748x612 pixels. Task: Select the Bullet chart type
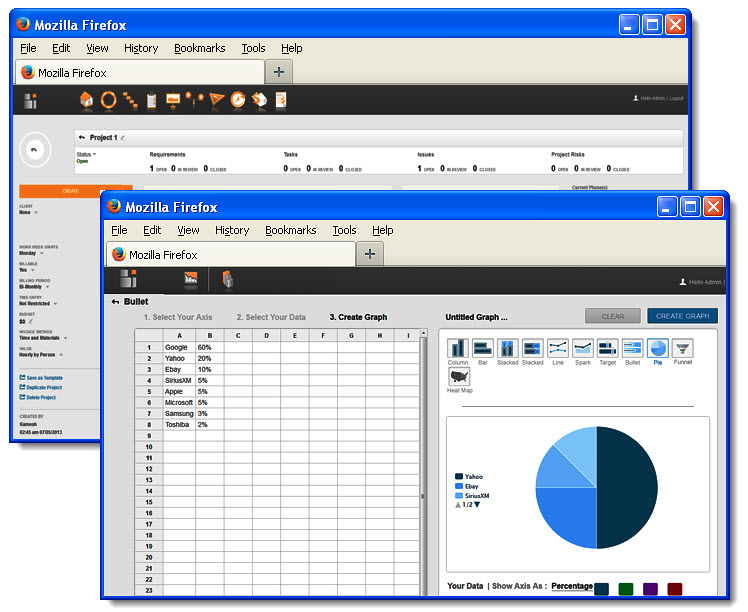click(x=633, y=352)
